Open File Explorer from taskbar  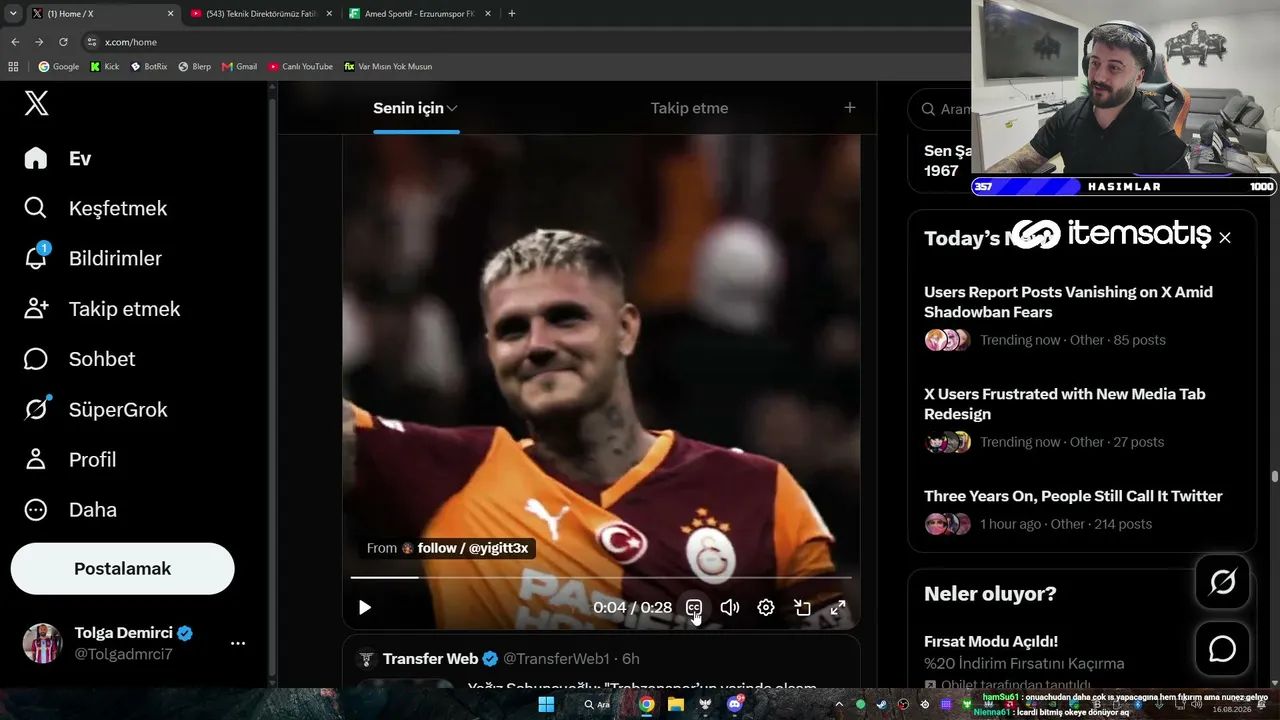676,704
